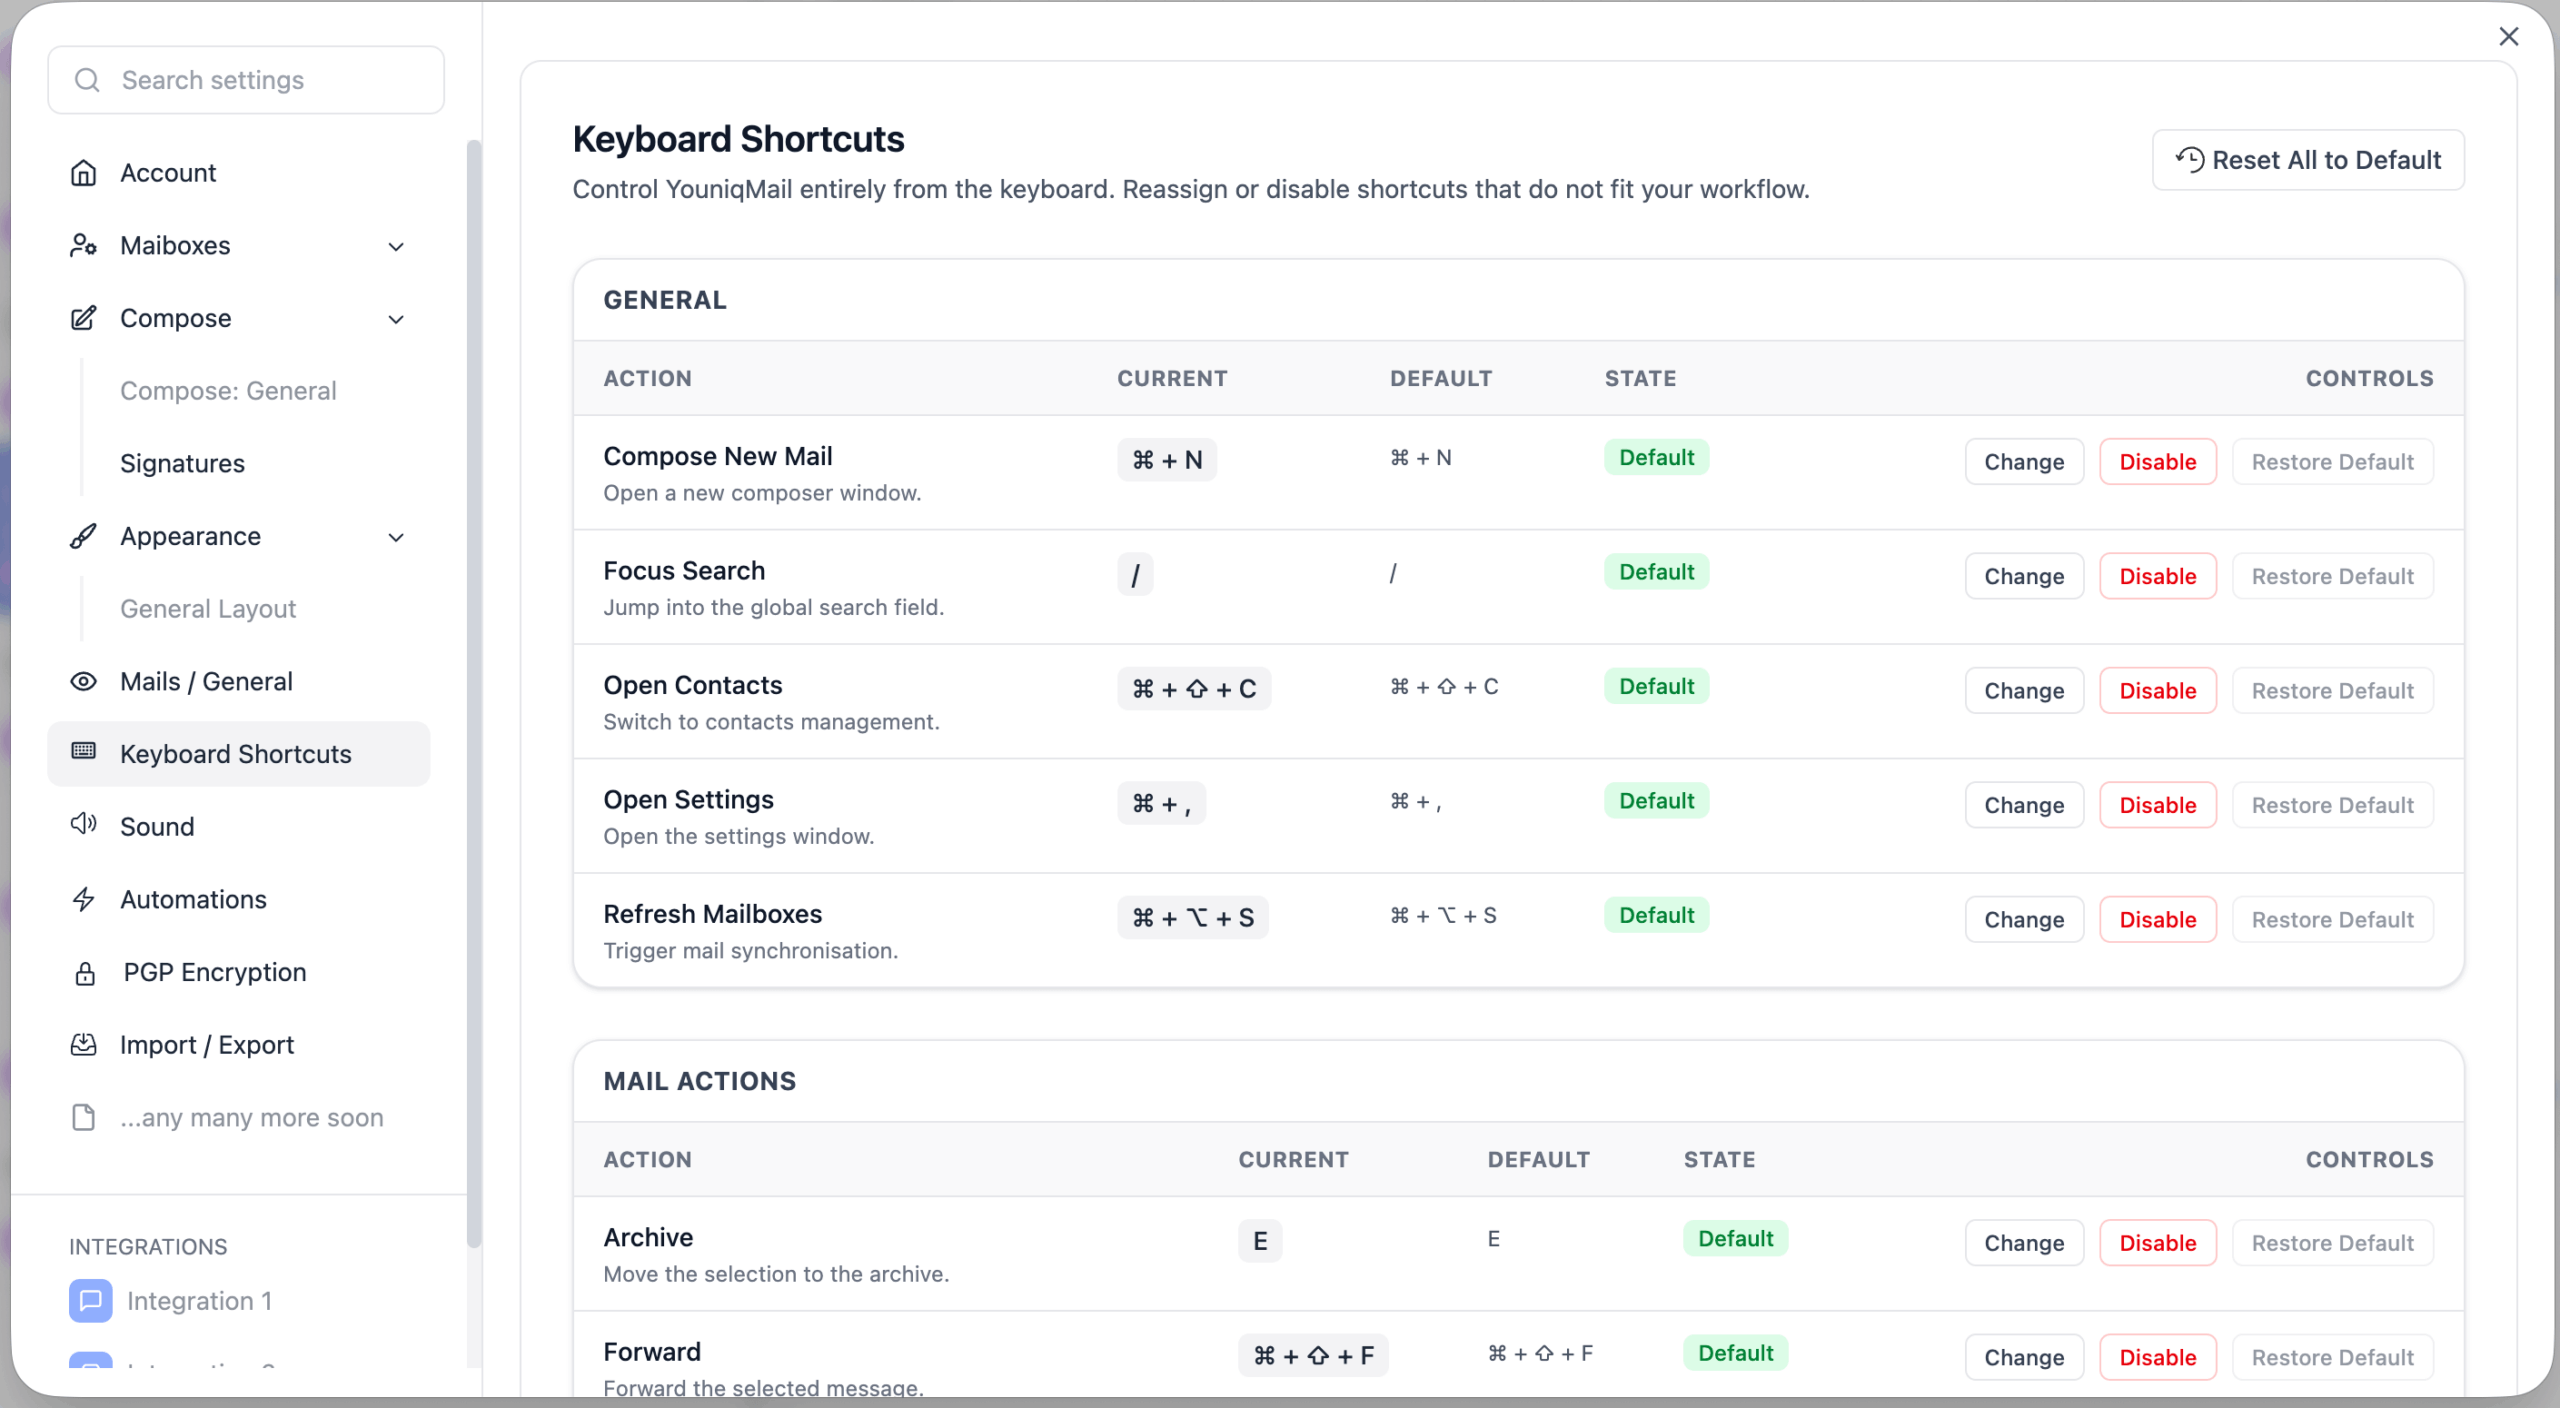Click the Sound speaker icon
Image resolution: width=2560 pixels, height=1408 pixels.
(x=84, y=825)
